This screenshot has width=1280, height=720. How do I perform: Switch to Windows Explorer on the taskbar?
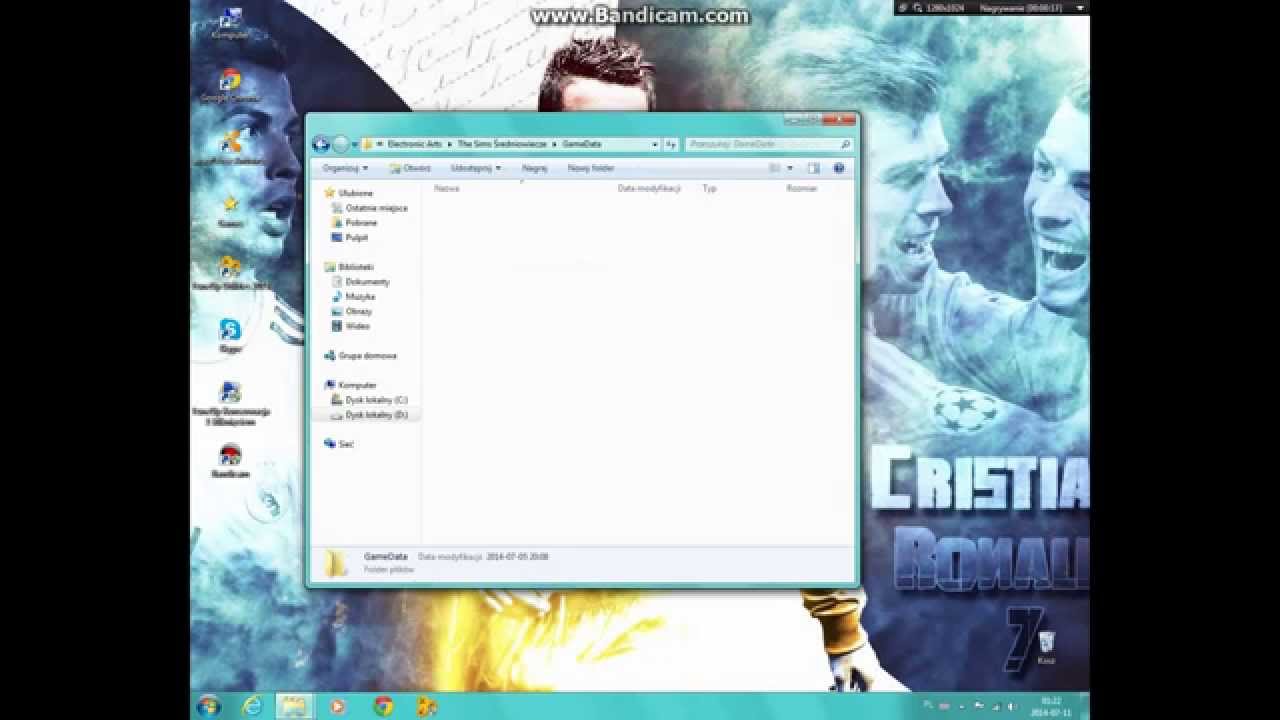(294, 706)
